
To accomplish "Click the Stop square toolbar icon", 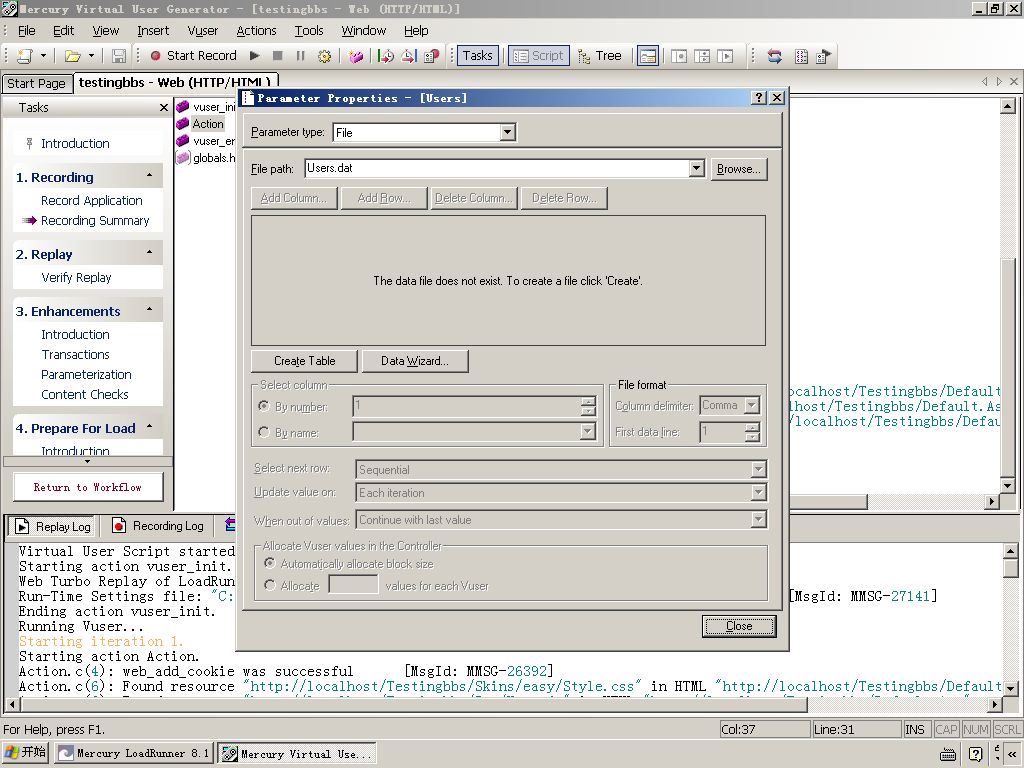I will pyautogui.click(x=278, y=56).
